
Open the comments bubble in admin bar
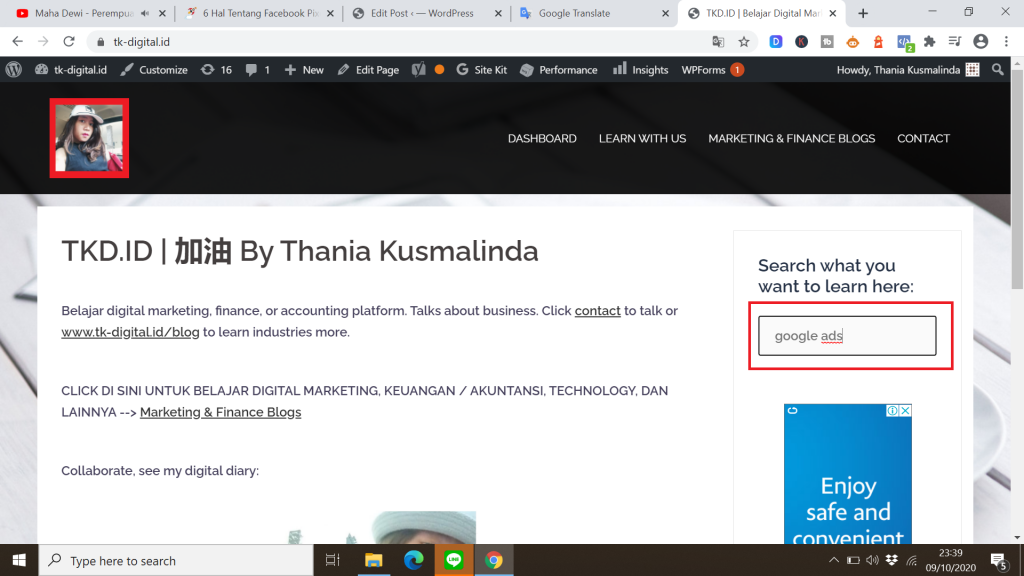coord(257,70)
